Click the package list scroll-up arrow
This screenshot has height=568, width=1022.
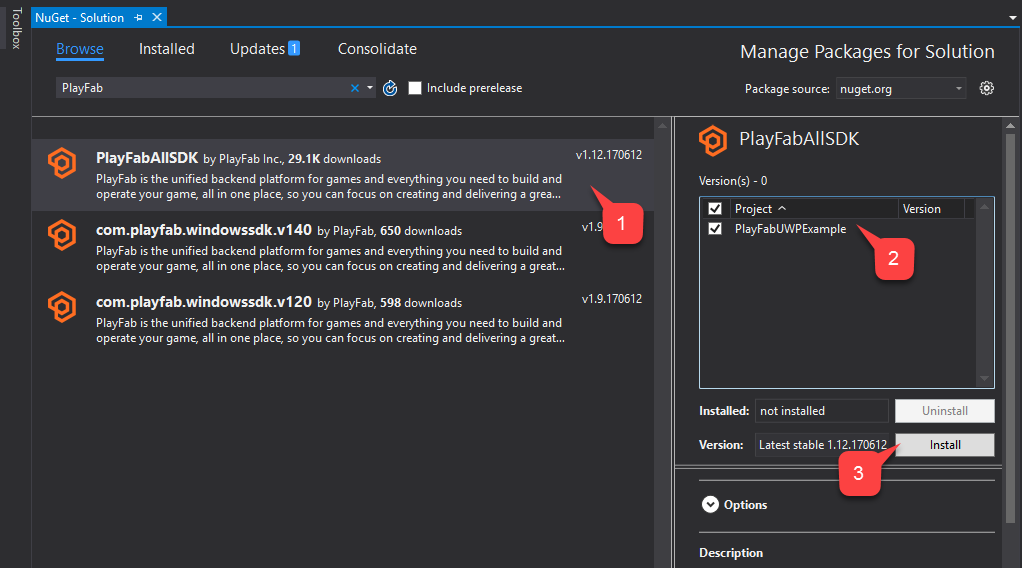pos(663,125)
